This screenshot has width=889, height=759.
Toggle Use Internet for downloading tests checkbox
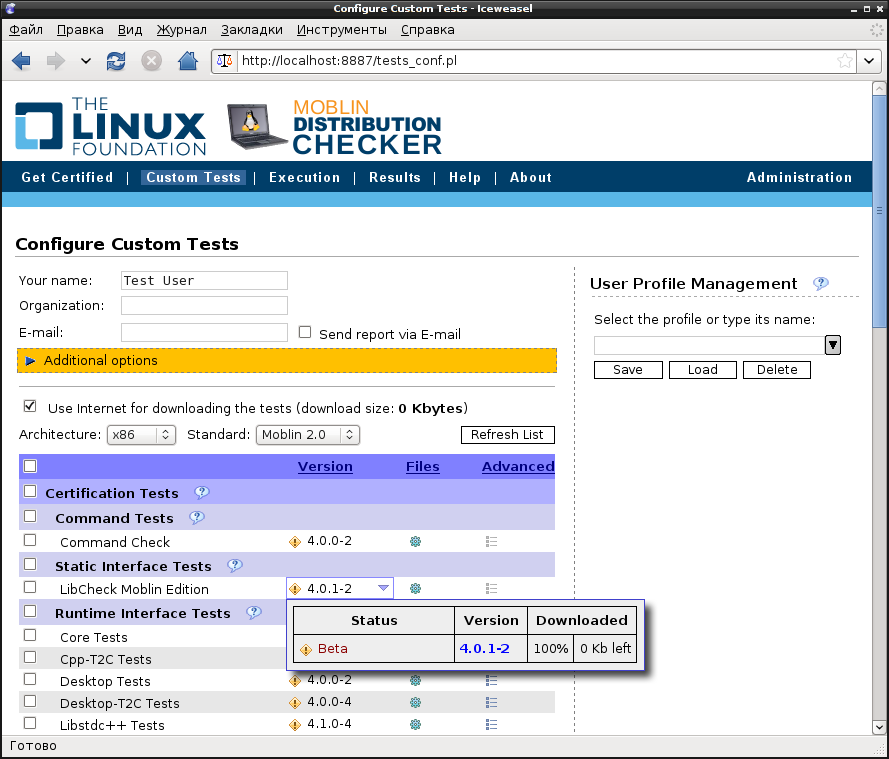(x=30, y=406)
